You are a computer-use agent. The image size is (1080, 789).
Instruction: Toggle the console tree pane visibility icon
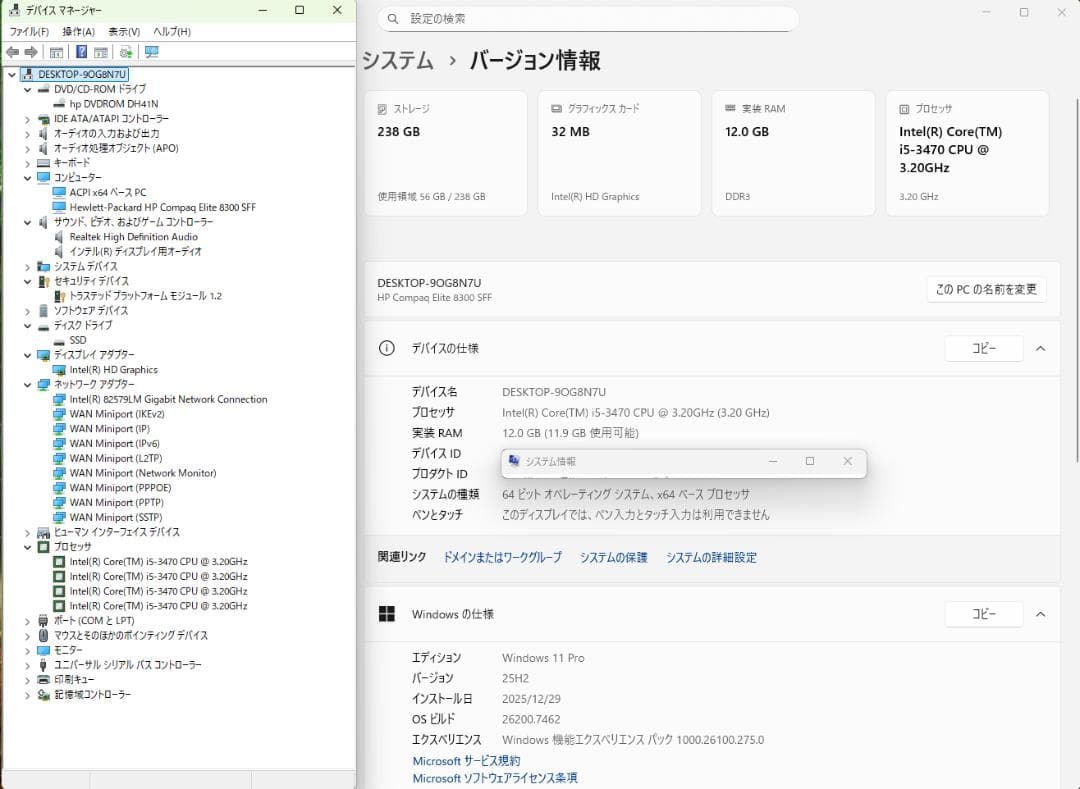point(55,51)
